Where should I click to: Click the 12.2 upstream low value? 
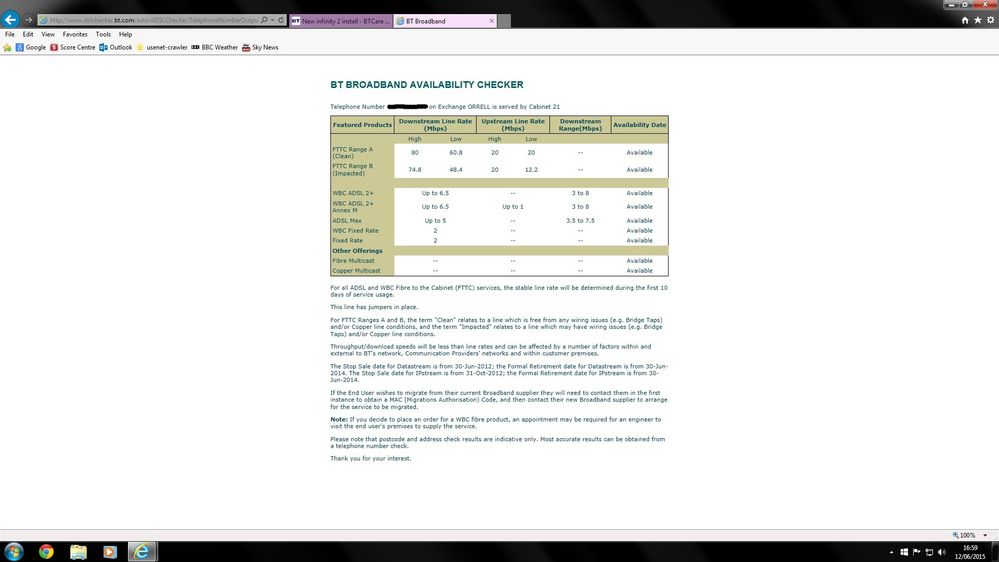pos(531,170)
